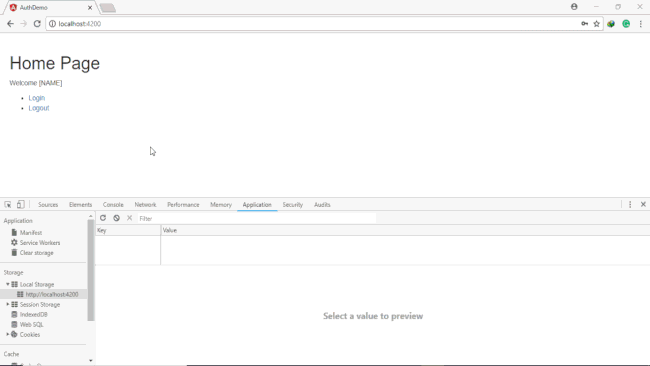Click the Manifest icon in sidebar

(x=14, y=233)
